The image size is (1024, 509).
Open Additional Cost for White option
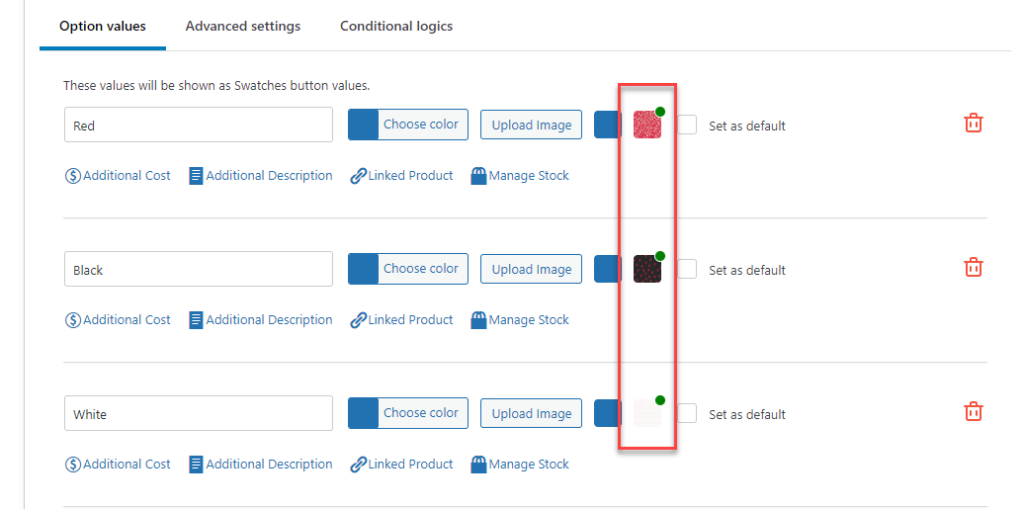pyautogui.click(x=118, y=464)
